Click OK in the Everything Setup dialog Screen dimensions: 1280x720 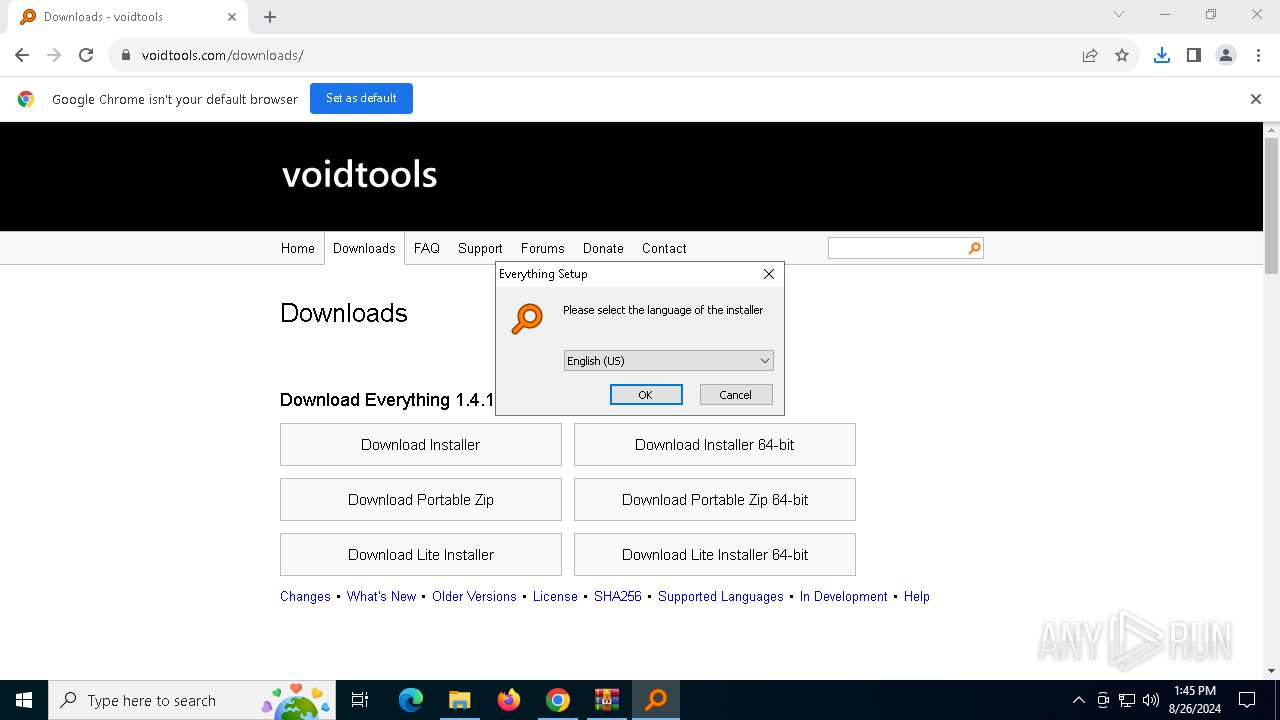tap(646, 395)
